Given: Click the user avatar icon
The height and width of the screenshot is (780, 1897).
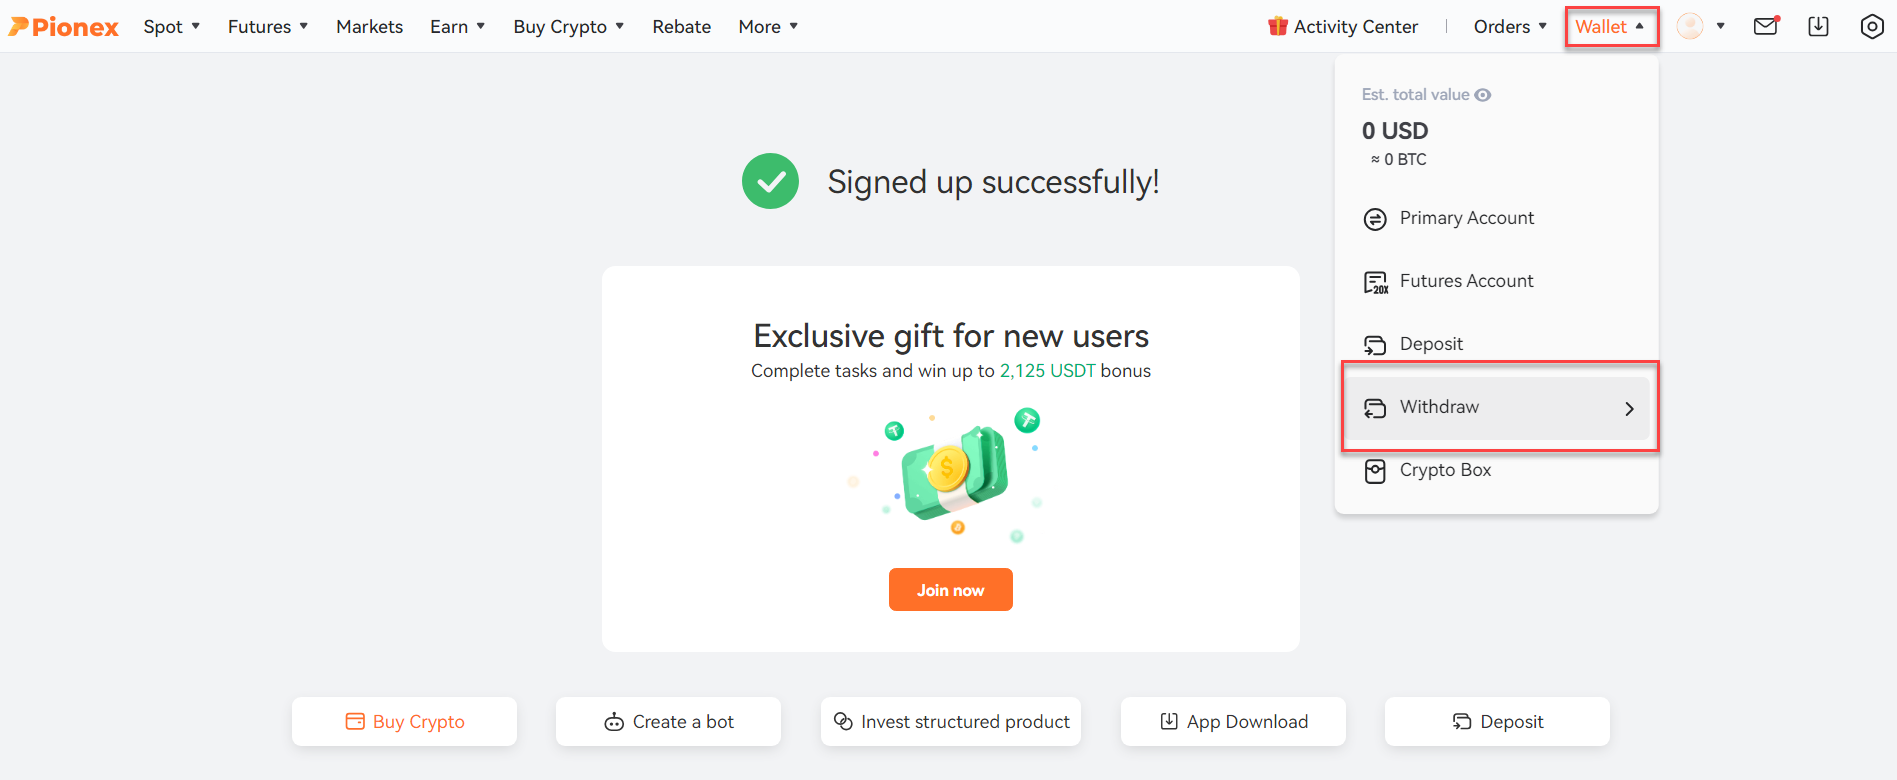Looking at the screenshot, I should pyautogui.click(x=1690, y=26).
